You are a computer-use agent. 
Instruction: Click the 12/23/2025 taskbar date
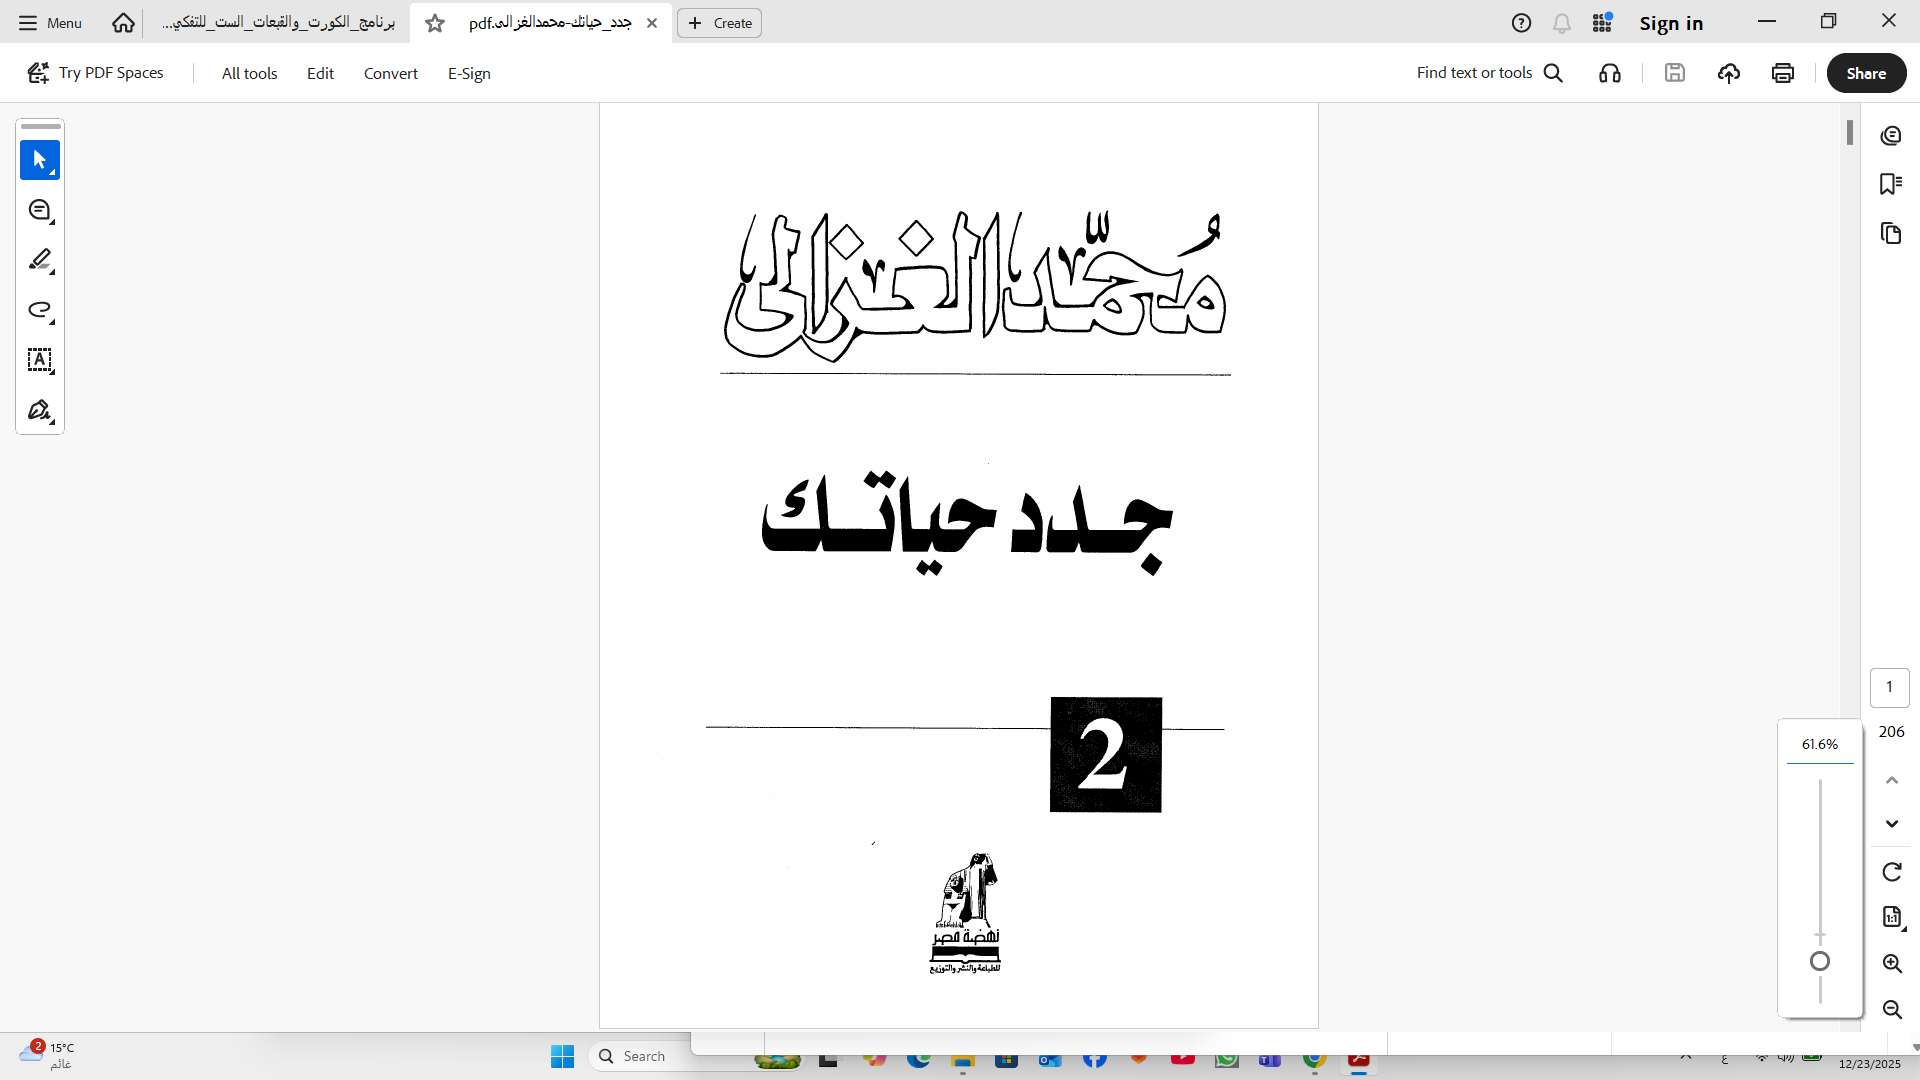(1869, 1064)
